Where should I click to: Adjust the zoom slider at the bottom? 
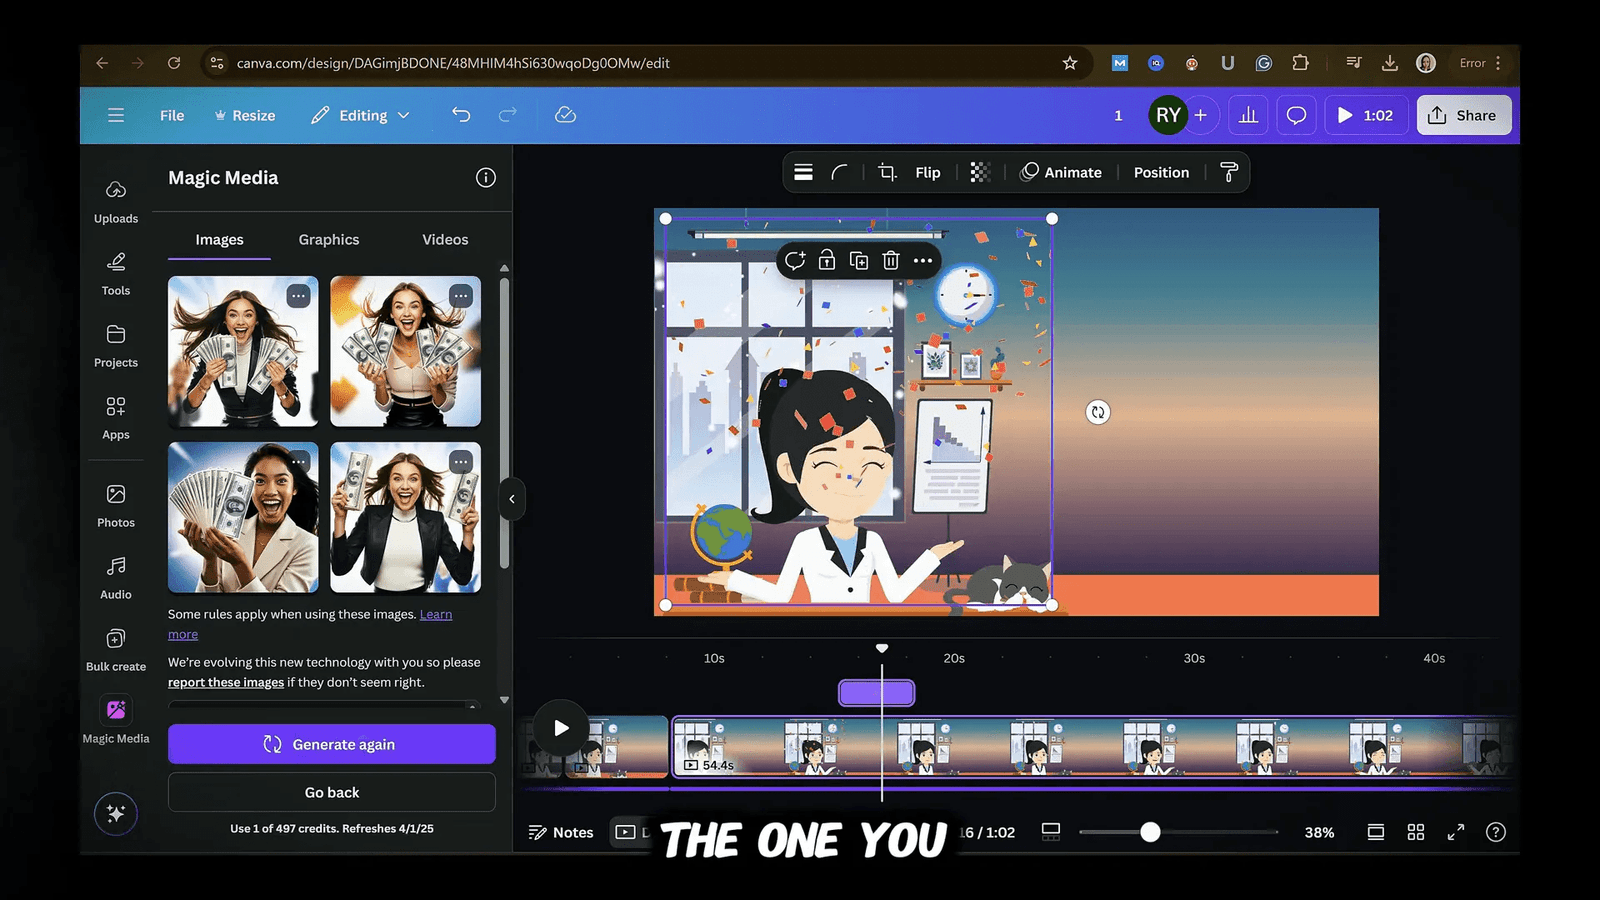tap(1150, 831)
